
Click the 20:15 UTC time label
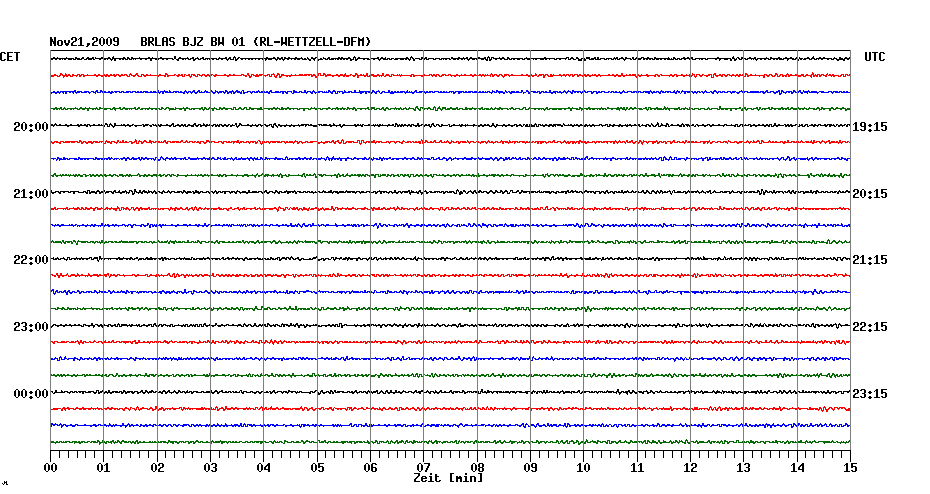pyautogui.click(x=869, y=193)
